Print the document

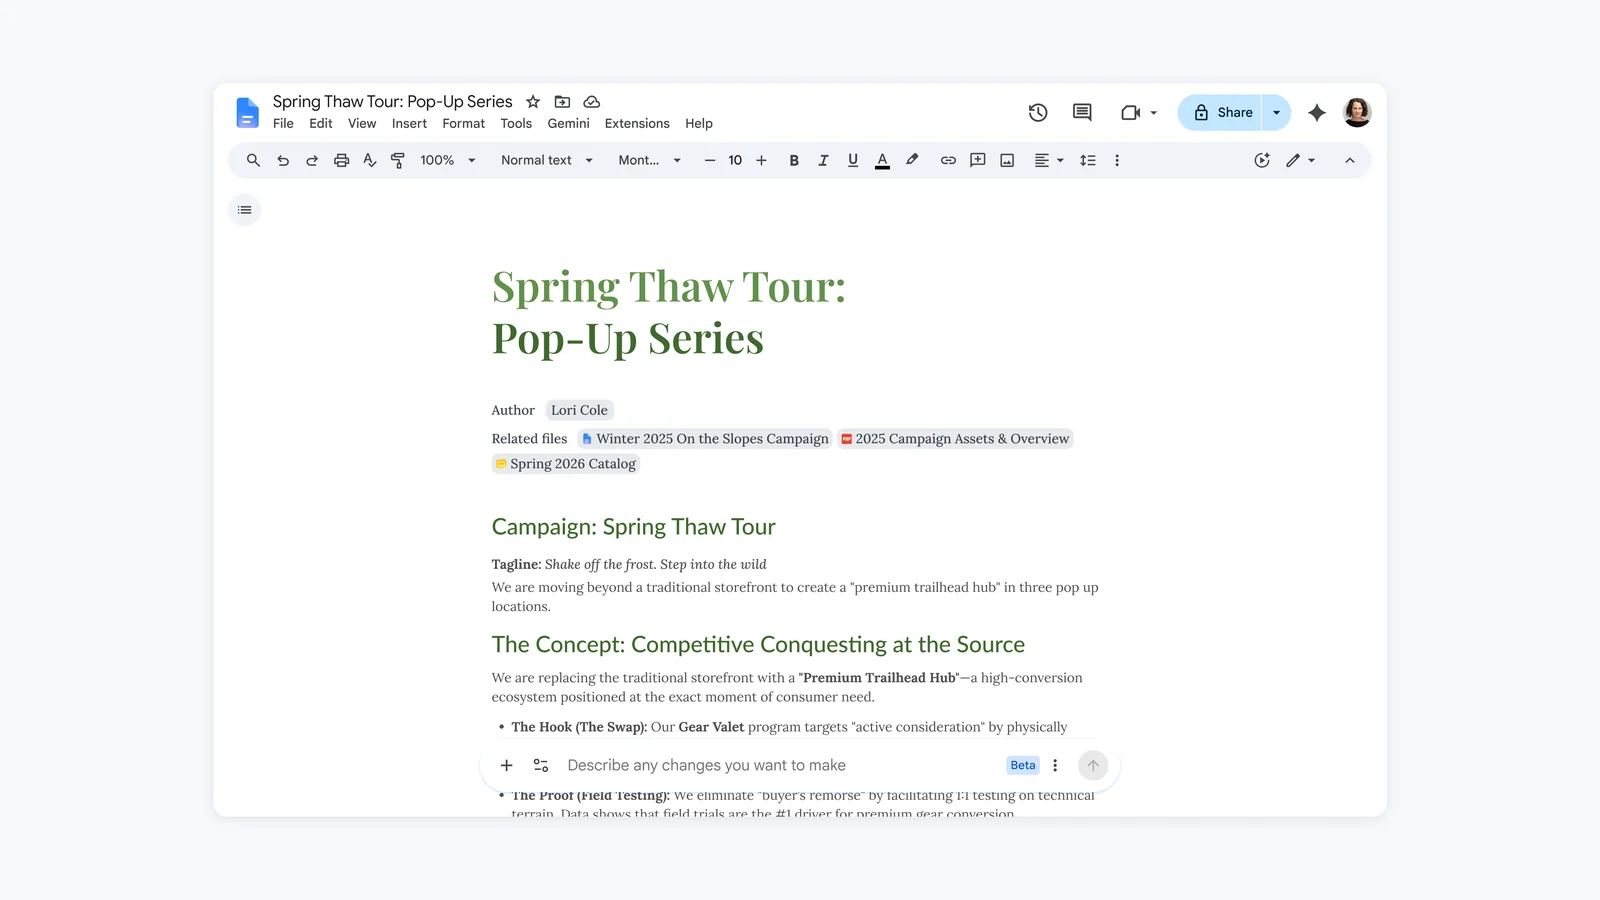point(341,160)
